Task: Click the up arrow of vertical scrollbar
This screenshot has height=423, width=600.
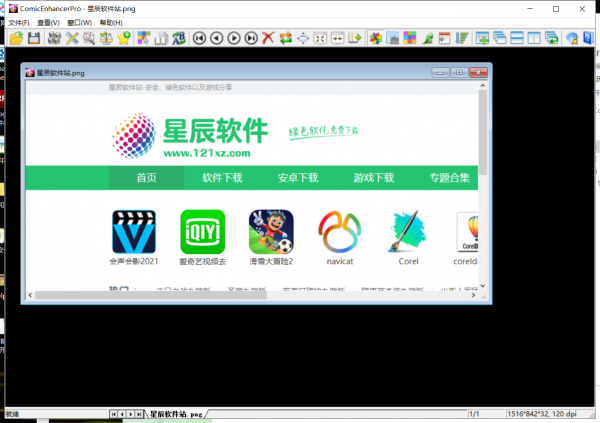Action: pyautogui.click(x=483, y=86)
